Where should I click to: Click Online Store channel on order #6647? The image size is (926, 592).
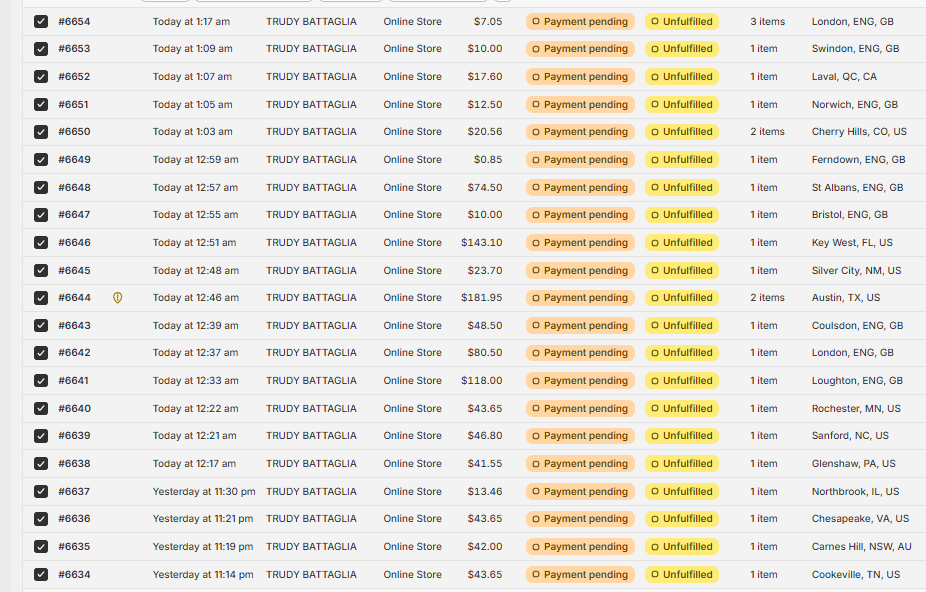412,215
